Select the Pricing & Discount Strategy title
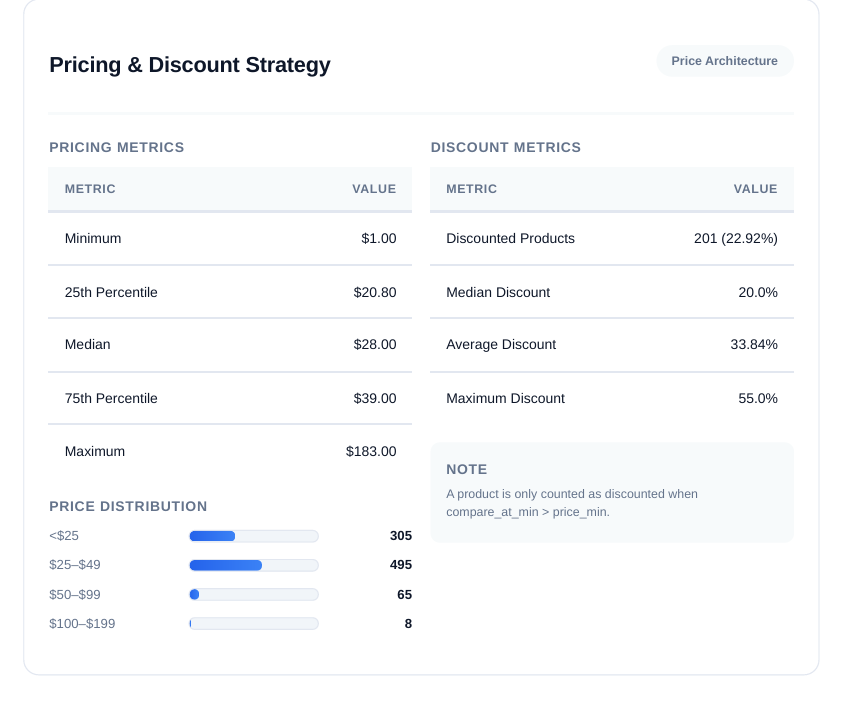This screenshot has width=860, height=713. click(x=189, y=65)
